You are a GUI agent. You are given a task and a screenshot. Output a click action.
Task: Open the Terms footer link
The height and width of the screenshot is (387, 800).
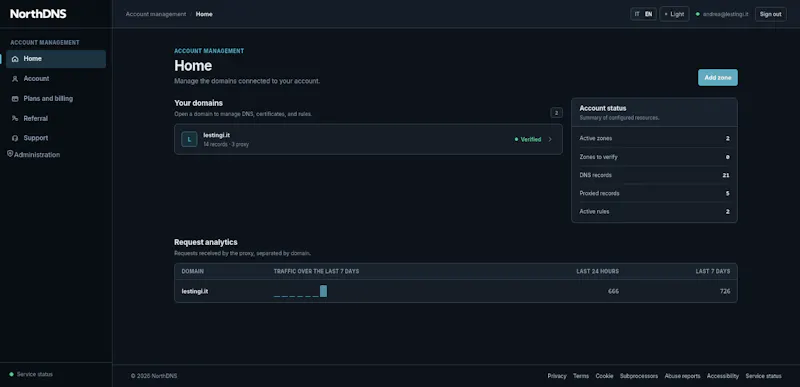pos(581,376)
